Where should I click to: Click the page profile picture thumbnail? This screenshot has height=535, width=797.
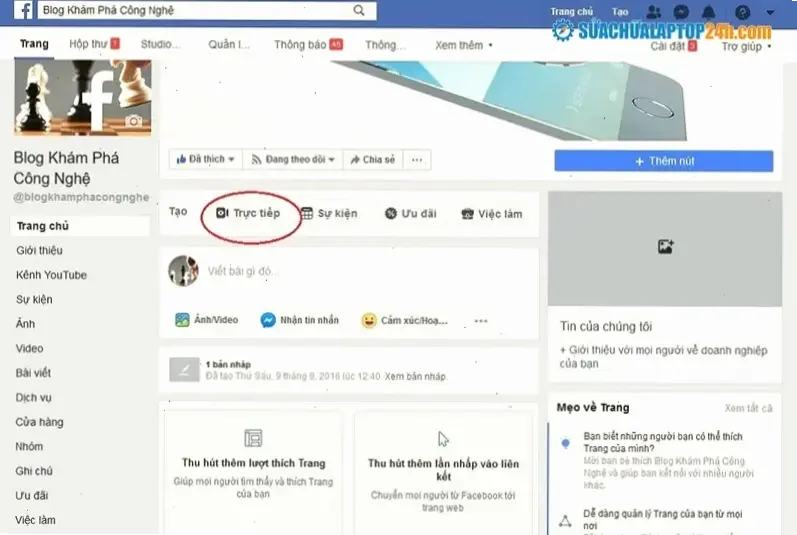[82, 97]
